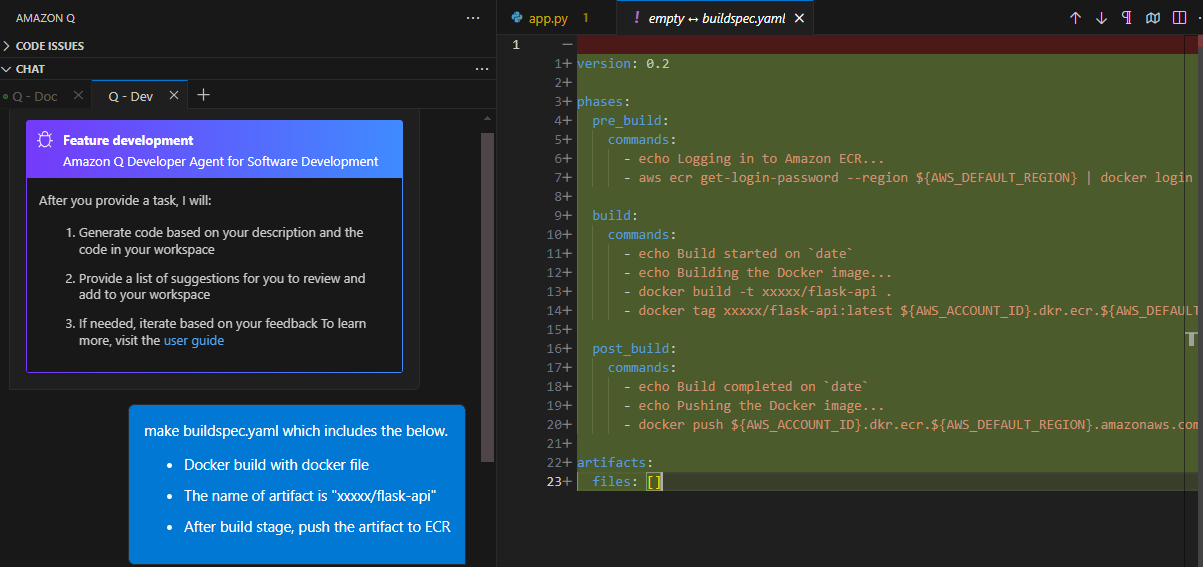Click the 'make buildspec.yaml which includes the below.' message
The height and width of the screenshot is (567, 1203).
coord(296,431)
